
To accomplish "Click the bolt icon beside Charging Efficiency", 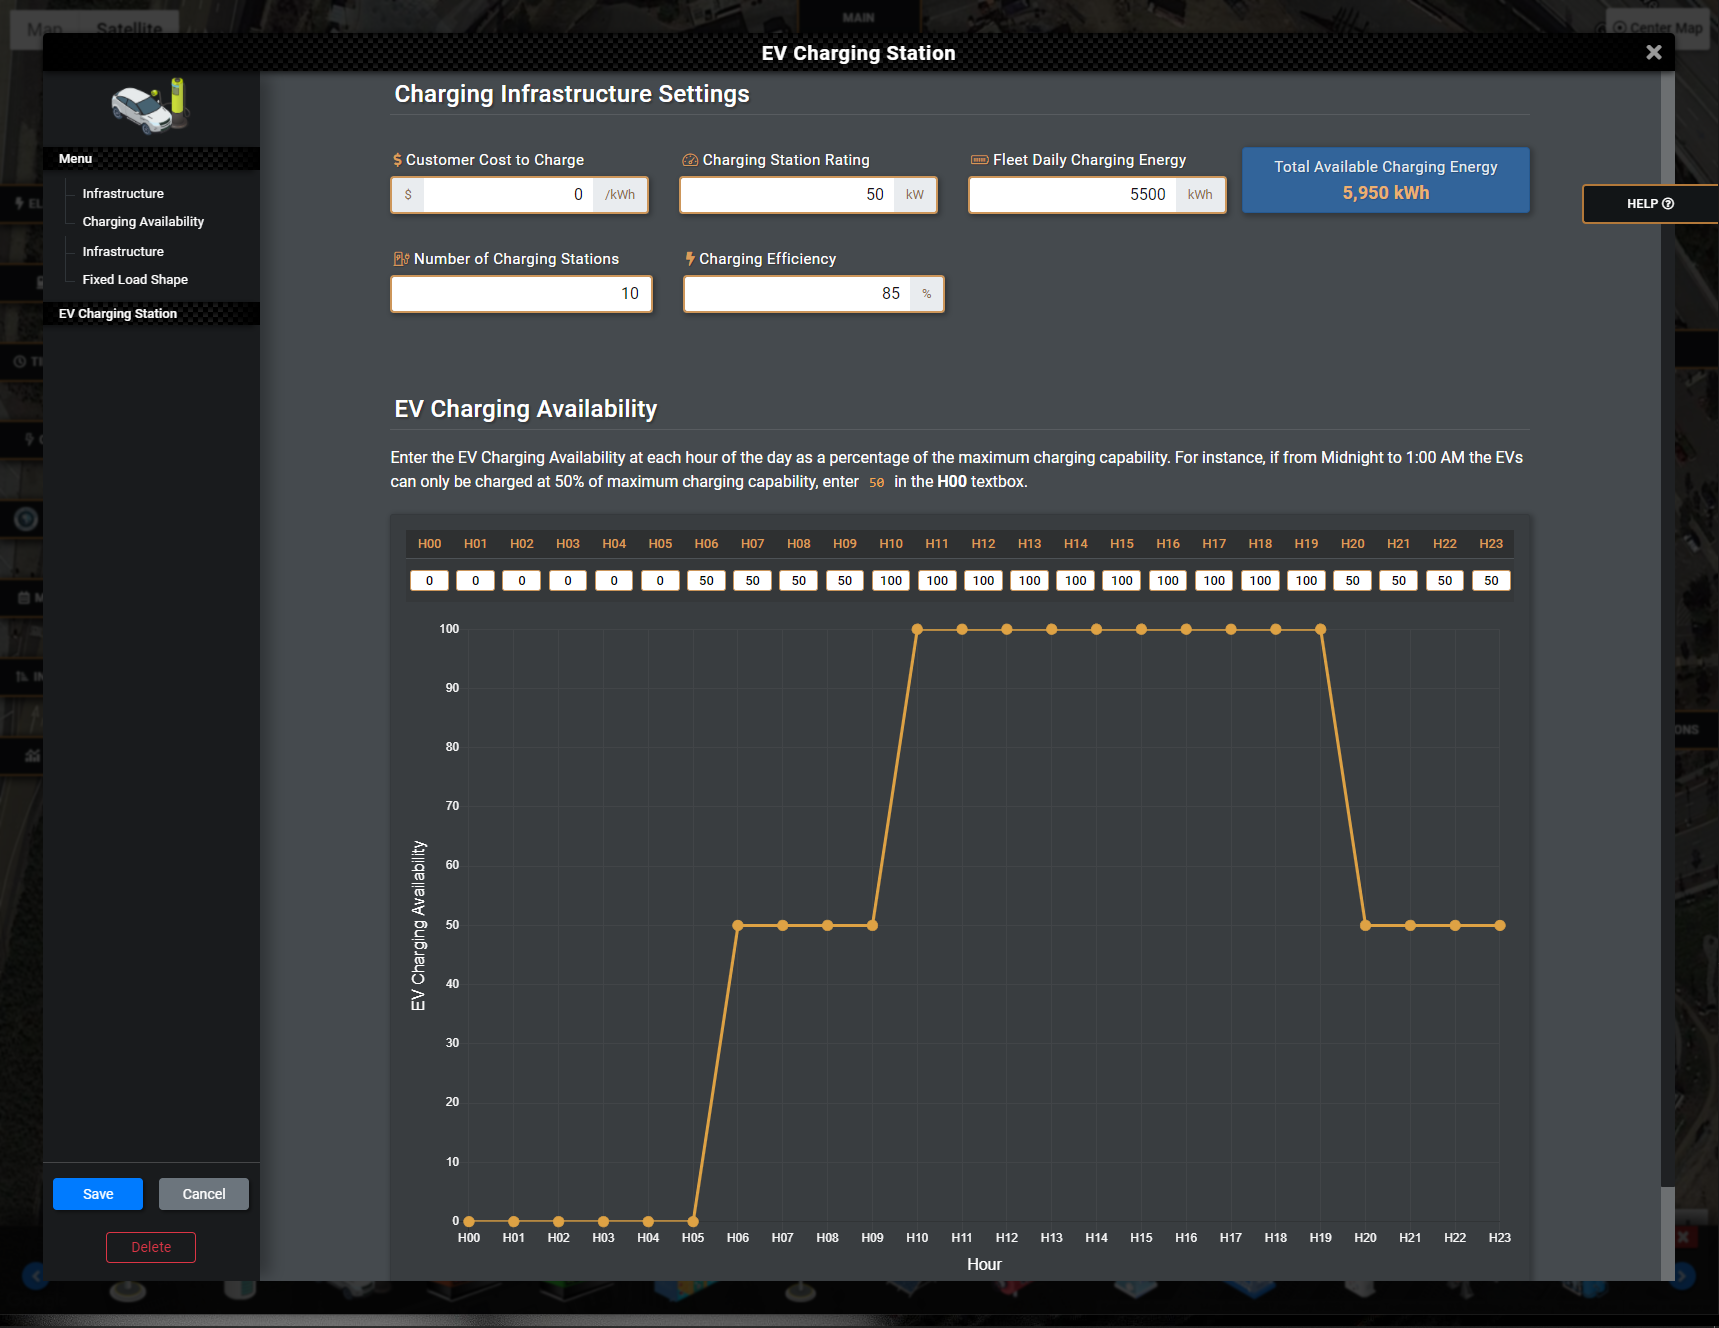I will click(690, 259).
